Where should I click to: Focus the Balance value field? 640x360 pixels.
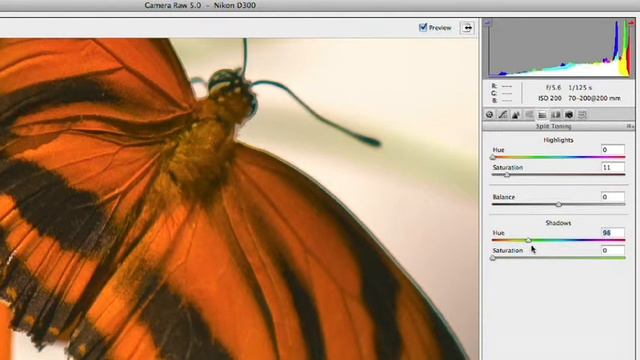613,197
